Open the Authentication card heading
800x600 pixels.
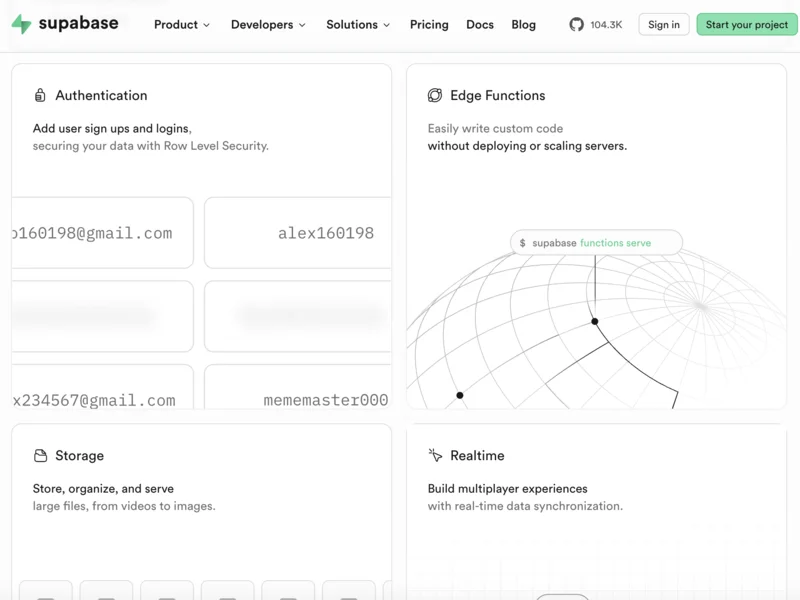pos(102,95)
